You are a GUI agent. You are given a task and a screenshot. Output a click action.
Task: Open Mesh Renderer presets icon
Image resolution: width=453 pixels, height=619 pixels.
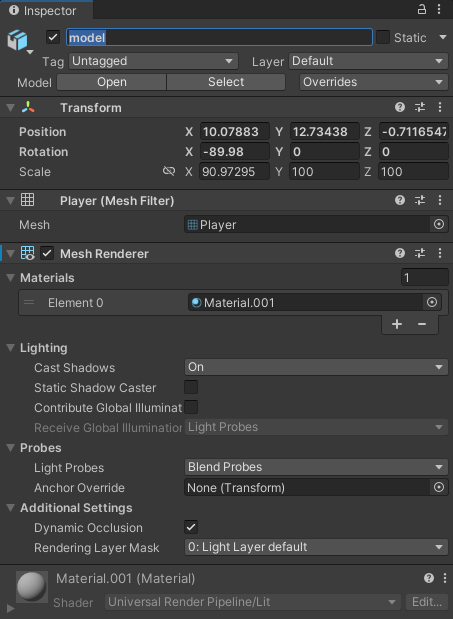(x=420, y=253)
